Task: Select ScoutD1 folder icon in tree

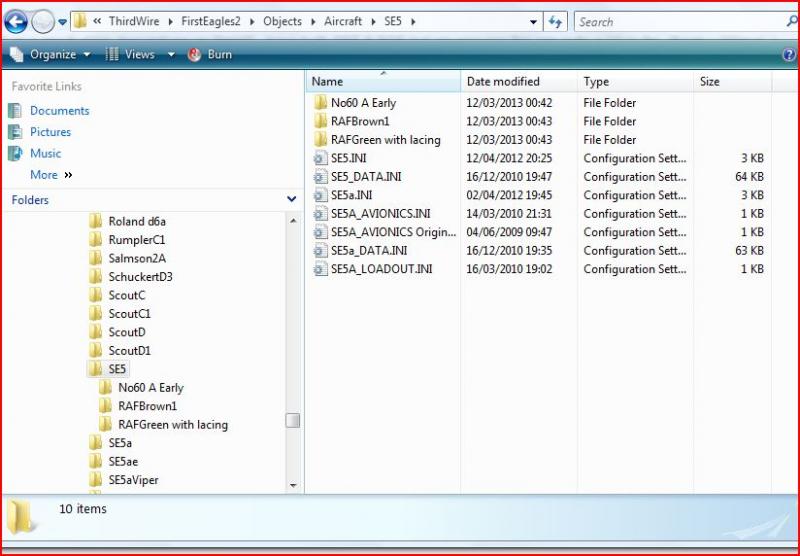Action: [x=95, y=350]
